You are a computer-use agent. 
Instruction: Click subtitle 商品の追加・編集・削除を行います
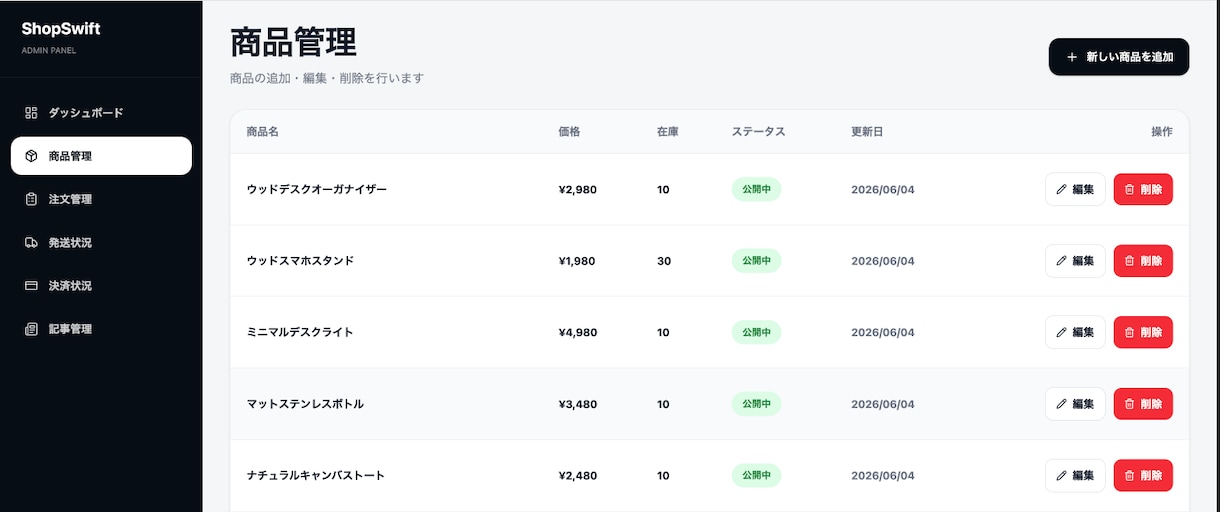click(x=327, y=77)
